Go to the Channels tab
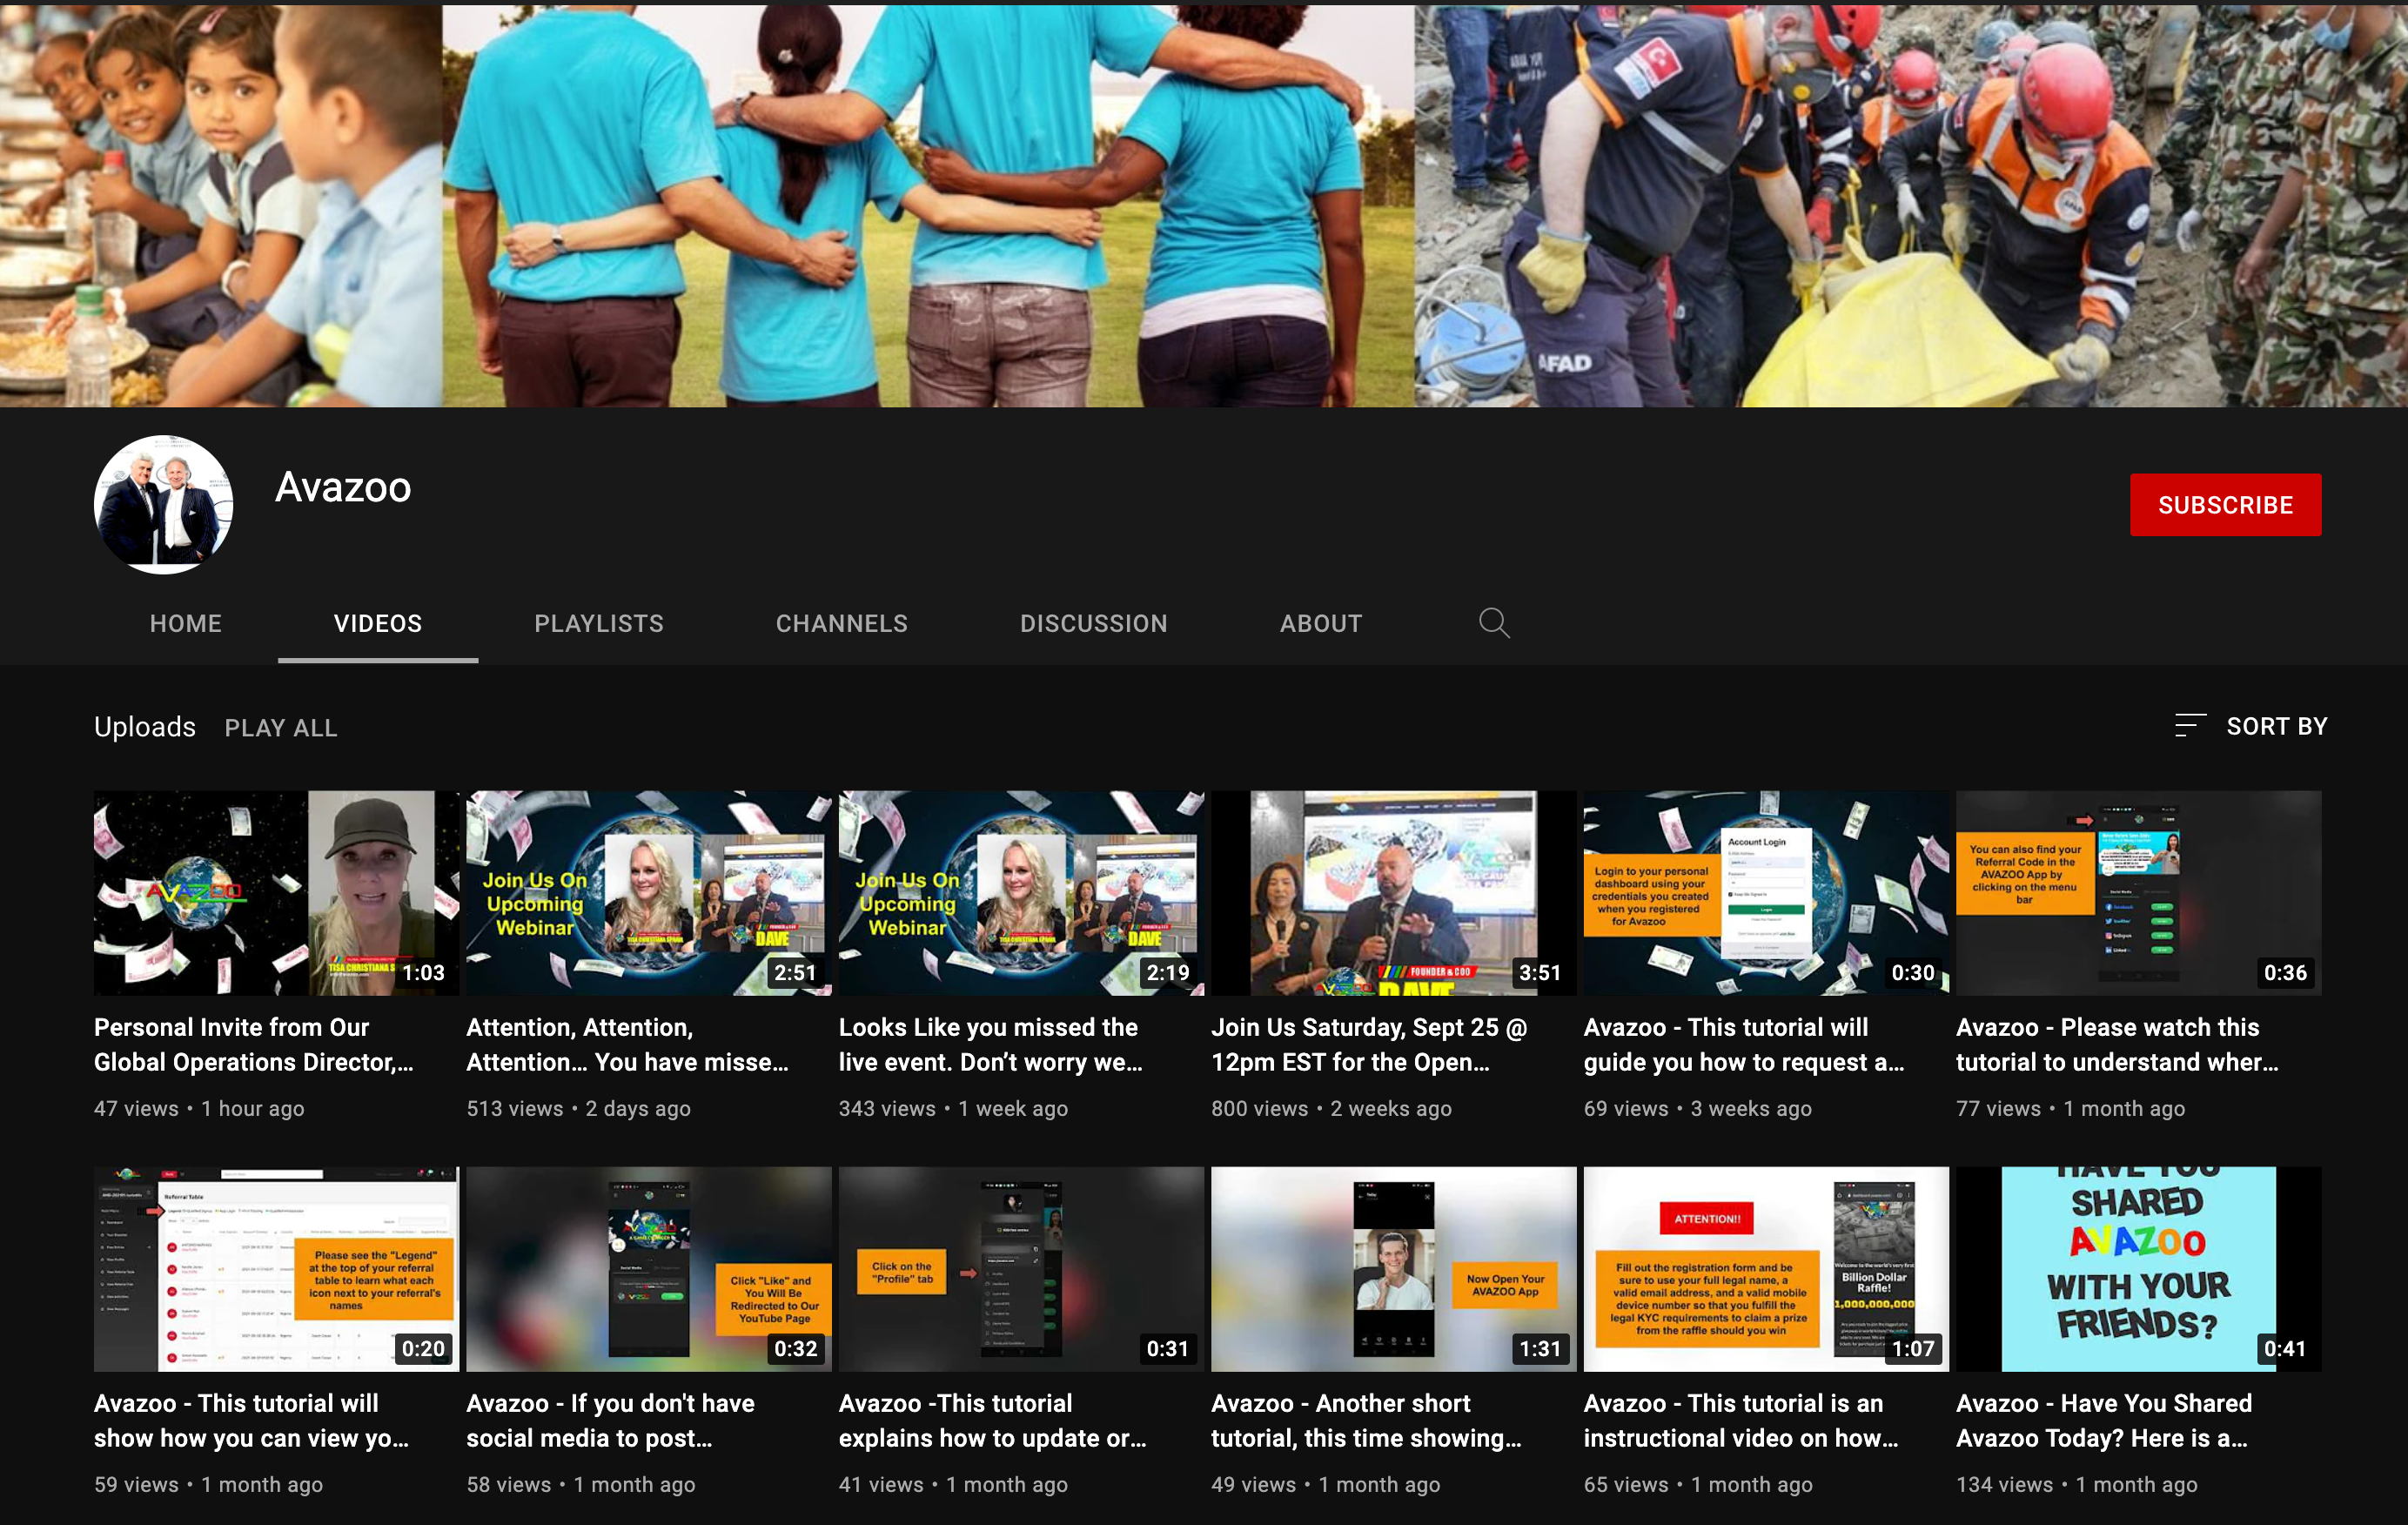Viewport: 2408px width, 1525px height. pos(842,623)
